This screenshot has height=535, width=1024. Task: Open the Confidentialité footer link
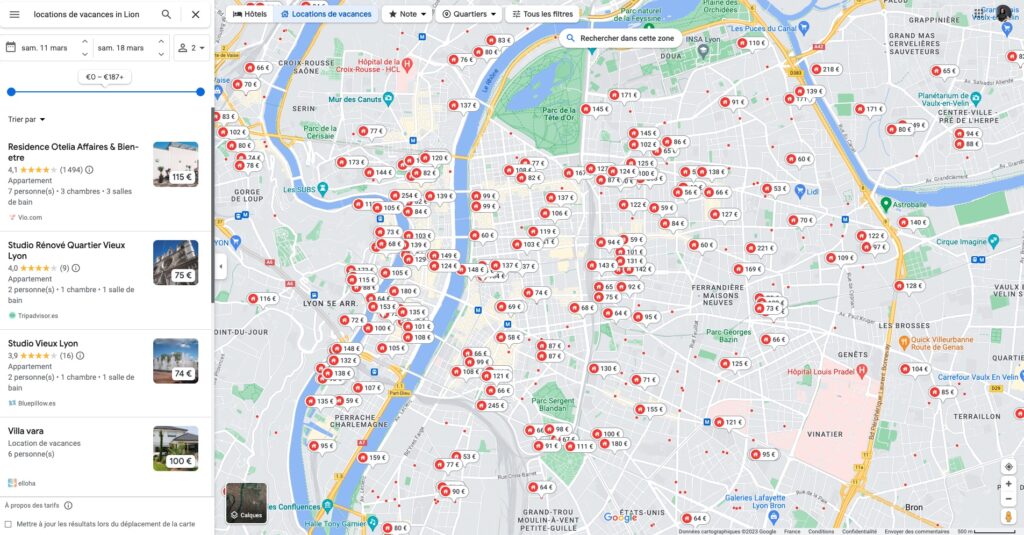[x=859, y=532]
